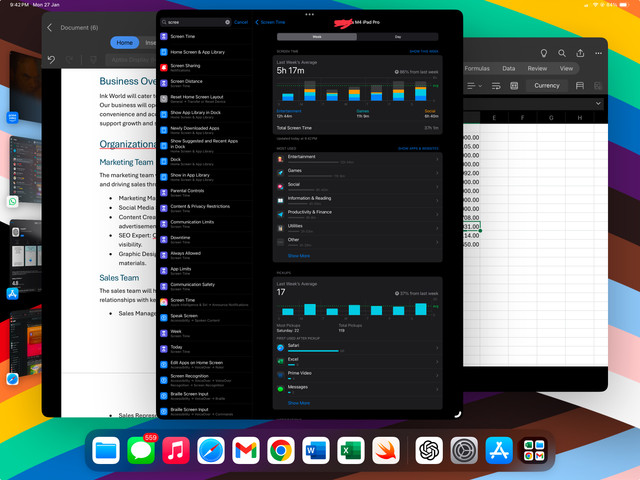Select Communication Safety search result
This screenshot has width=640, height=480.
(205, 287)
